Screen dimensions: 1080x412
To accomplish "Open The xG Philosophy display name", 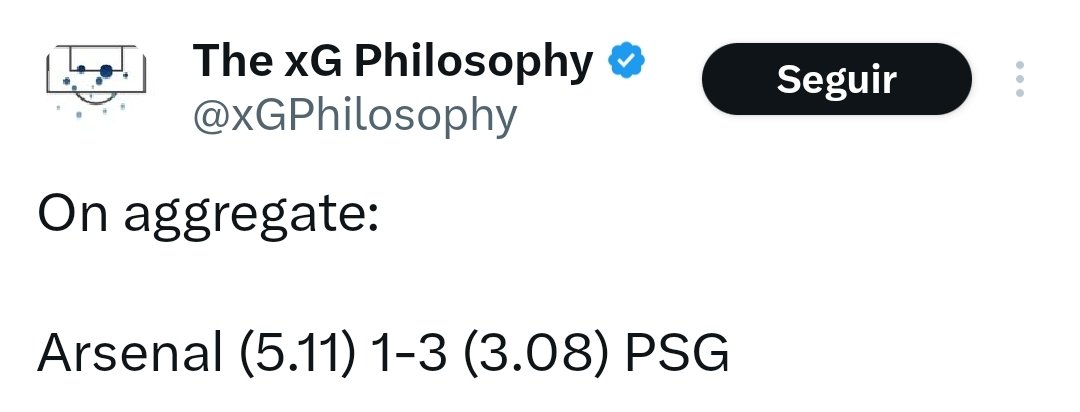I will point(393,62).
